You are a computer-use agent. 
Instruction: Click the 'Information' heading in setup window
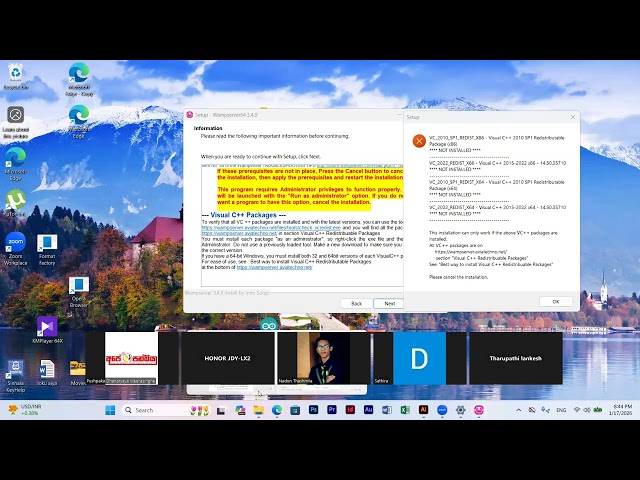click(208, 128)
